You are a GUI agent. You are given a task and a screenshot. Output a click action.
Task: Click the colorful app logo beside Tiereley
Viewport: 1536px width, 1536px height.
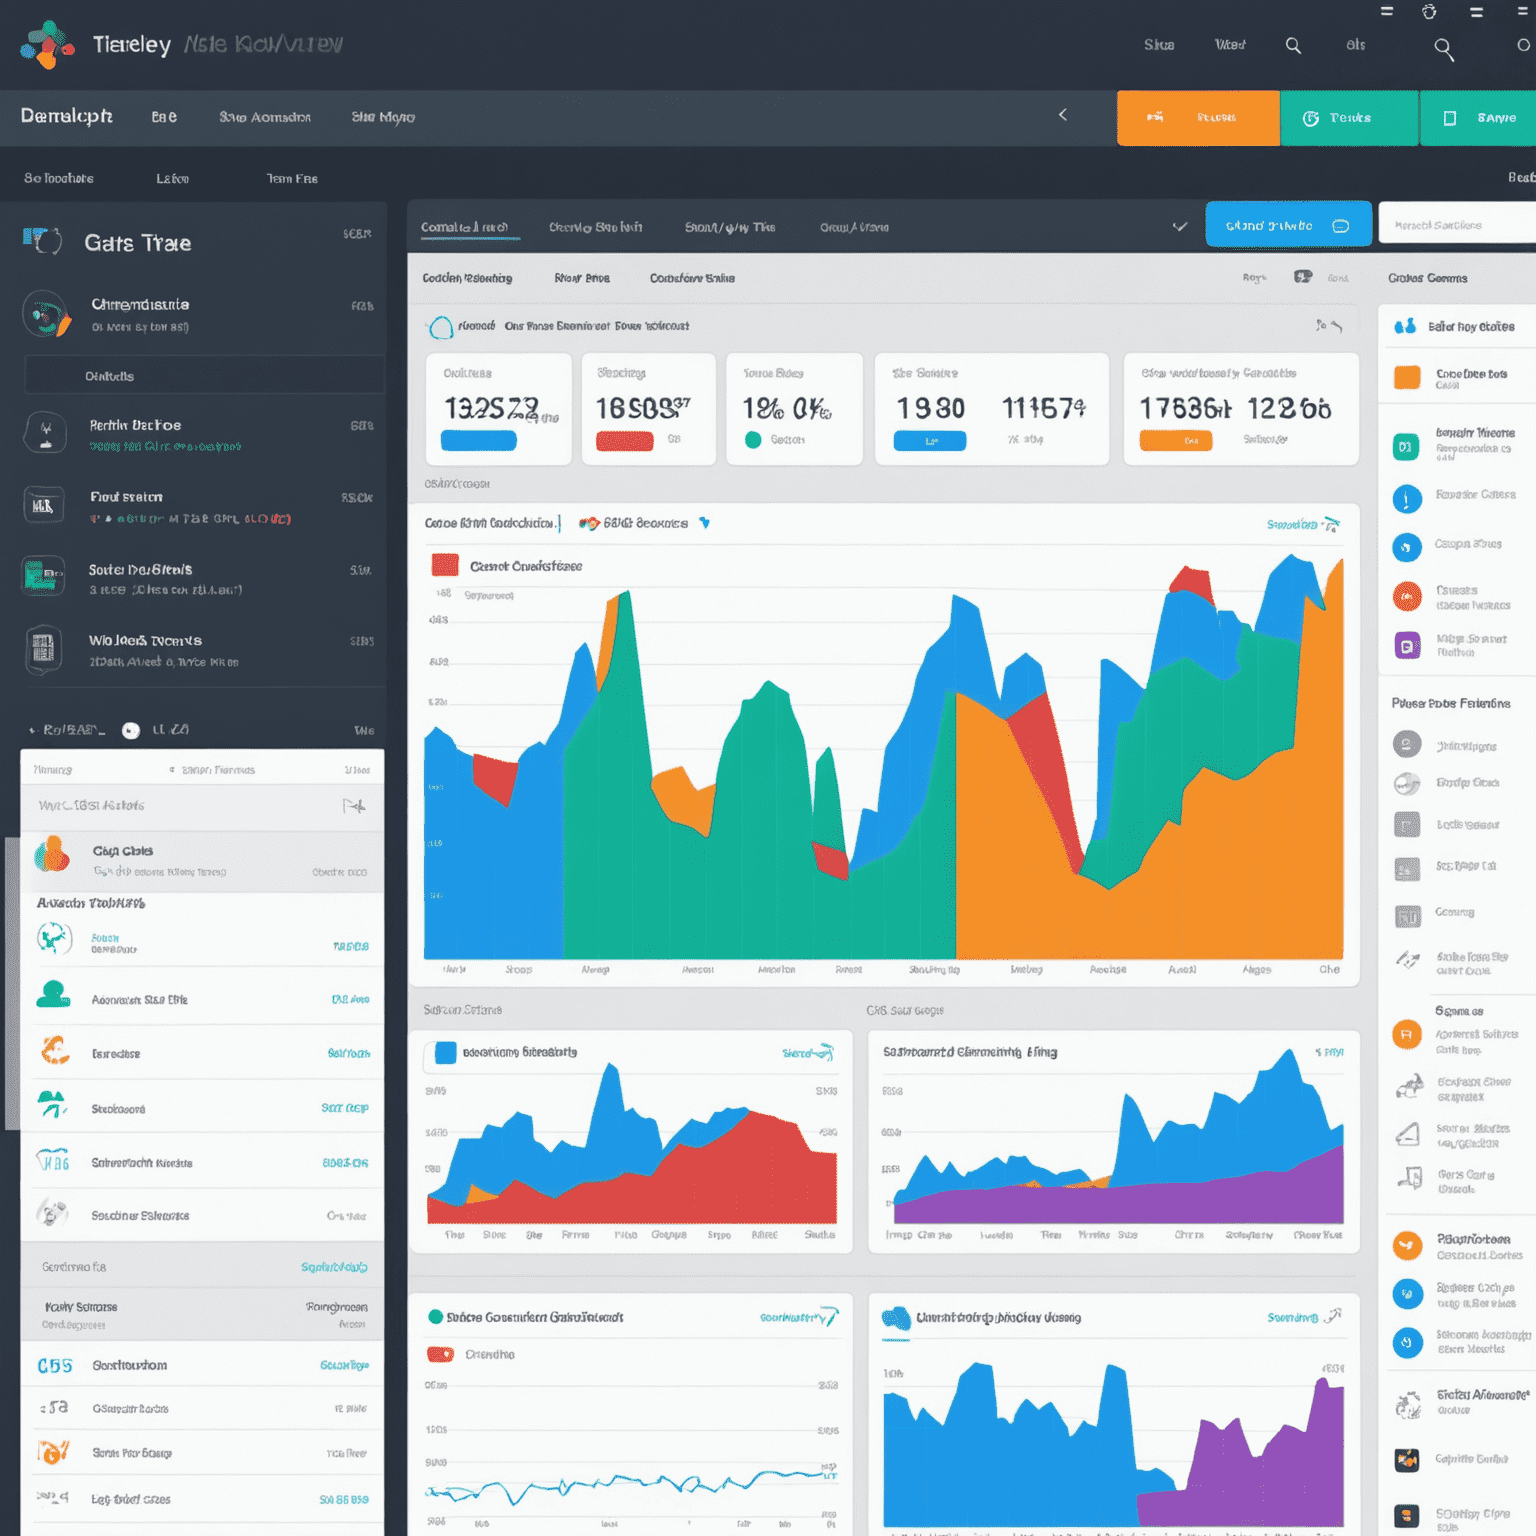47,45
